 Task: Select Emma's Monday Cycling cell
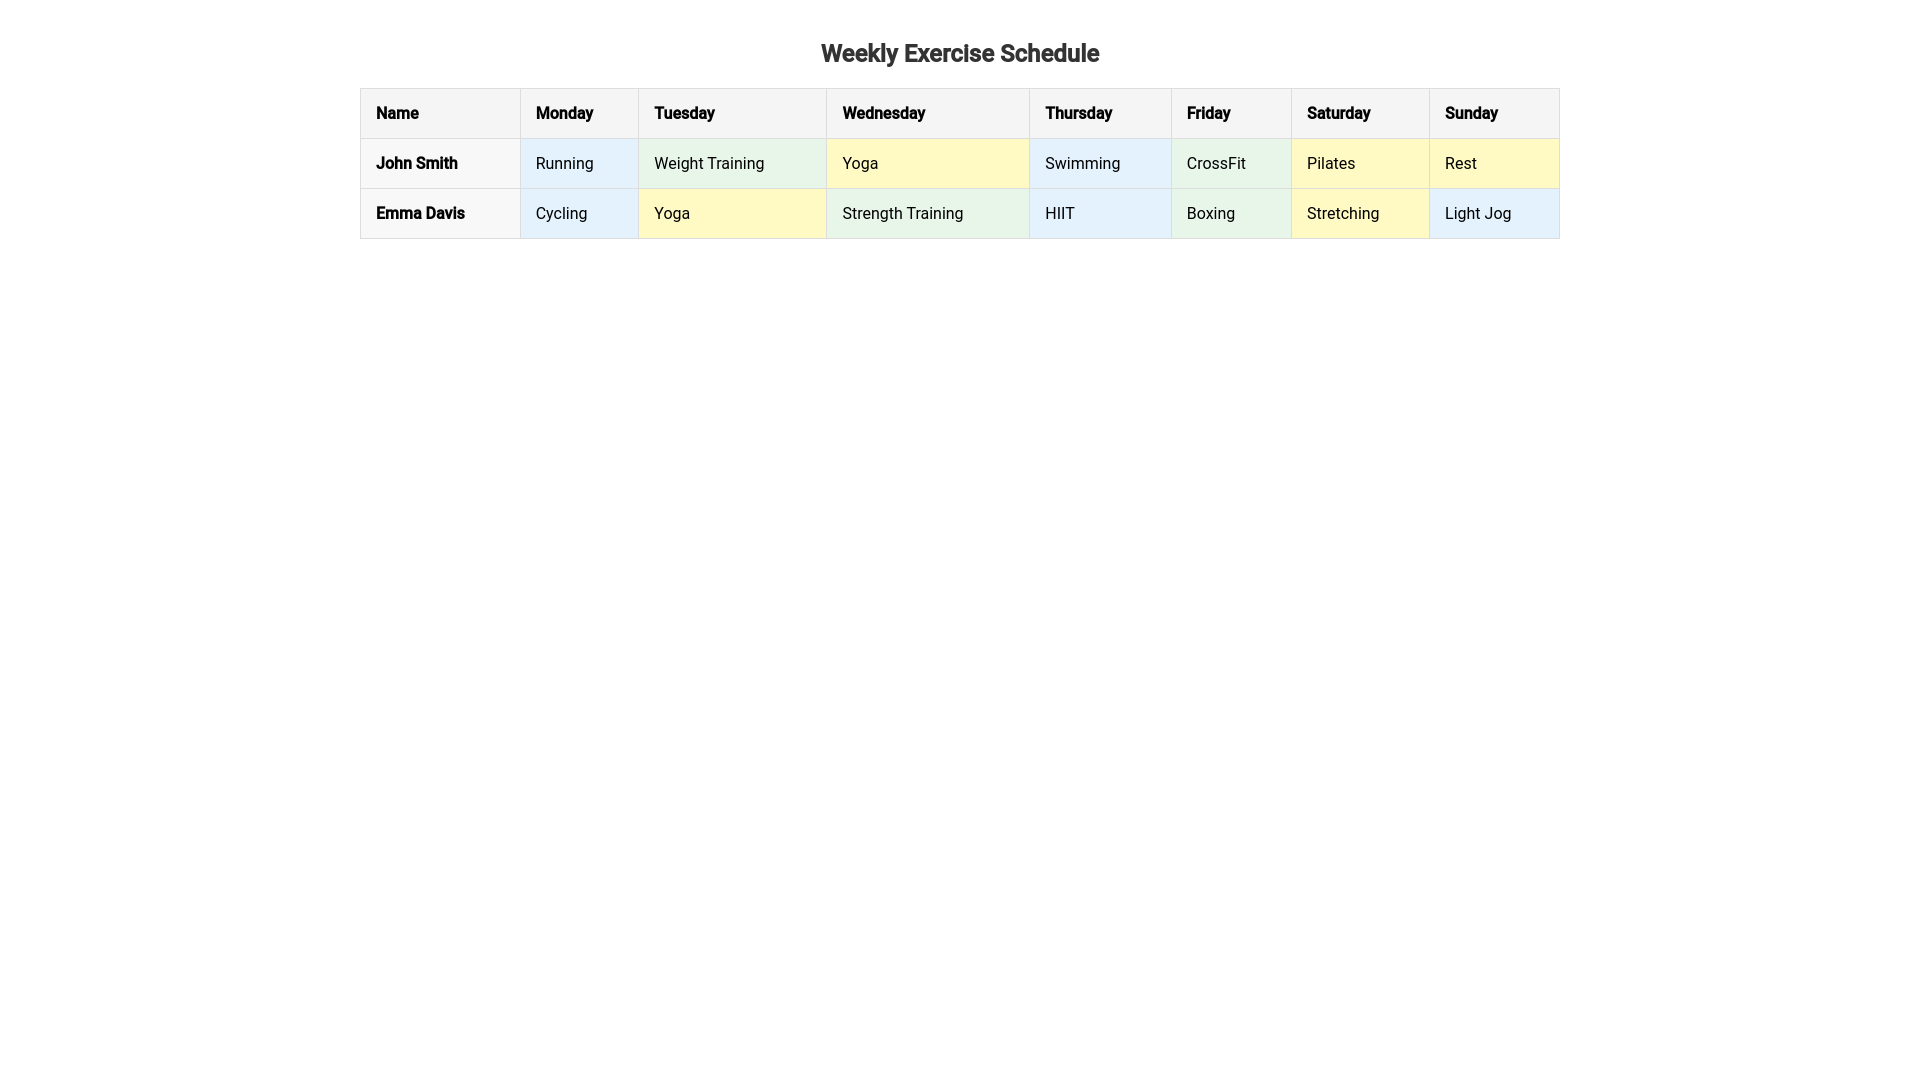point(579,213)
